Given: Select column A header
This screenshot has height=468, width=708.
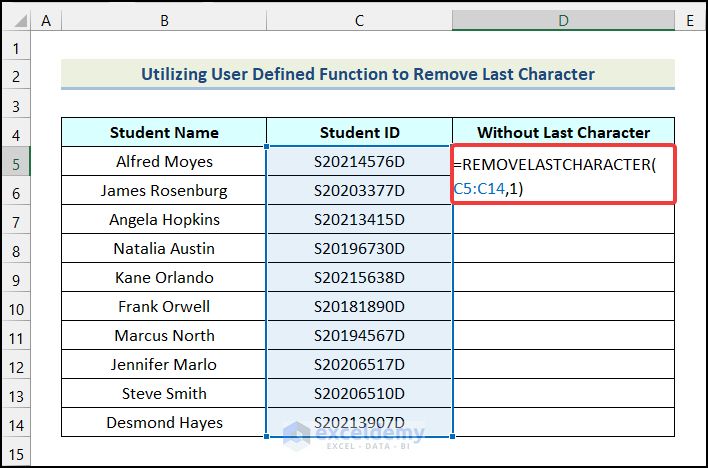Looking at the screenshot, I should (x=46, y=20).
